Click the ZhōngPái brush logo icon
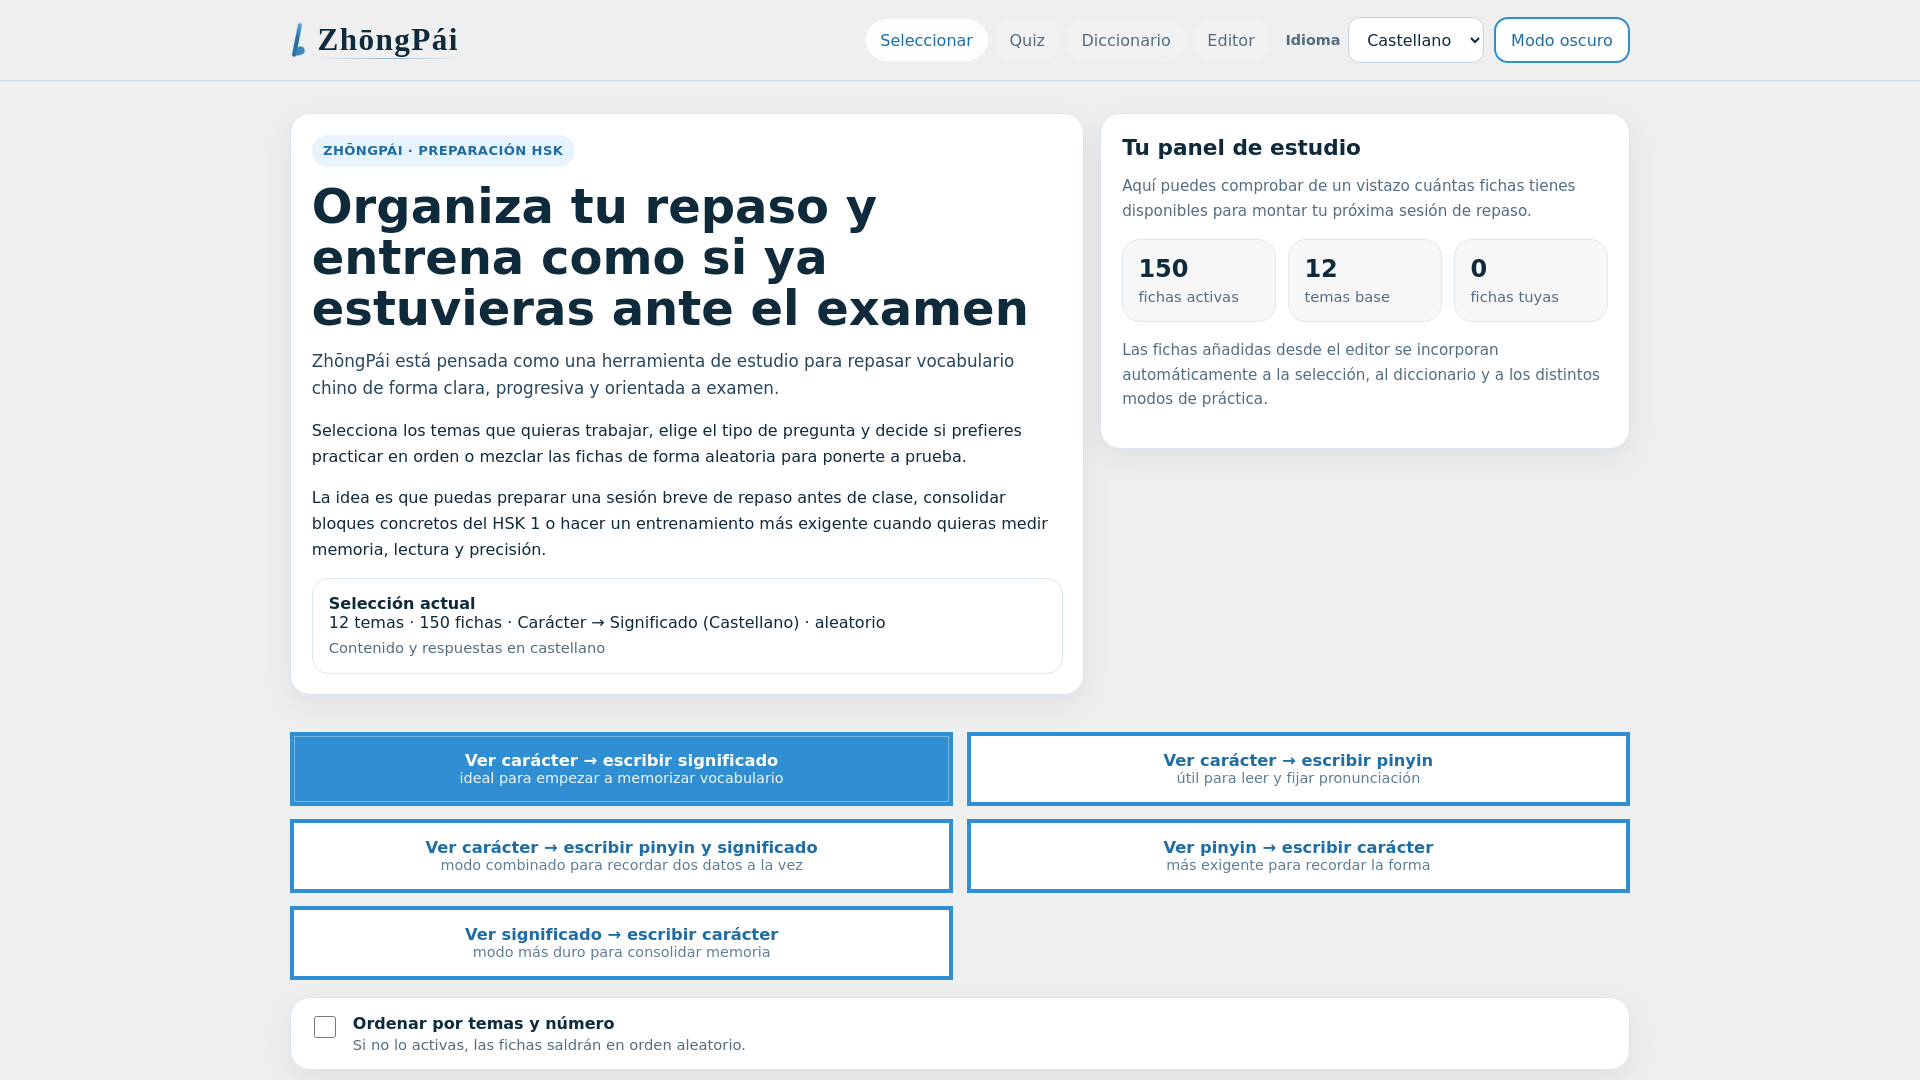1920x1080 pixels. point(298,41)
